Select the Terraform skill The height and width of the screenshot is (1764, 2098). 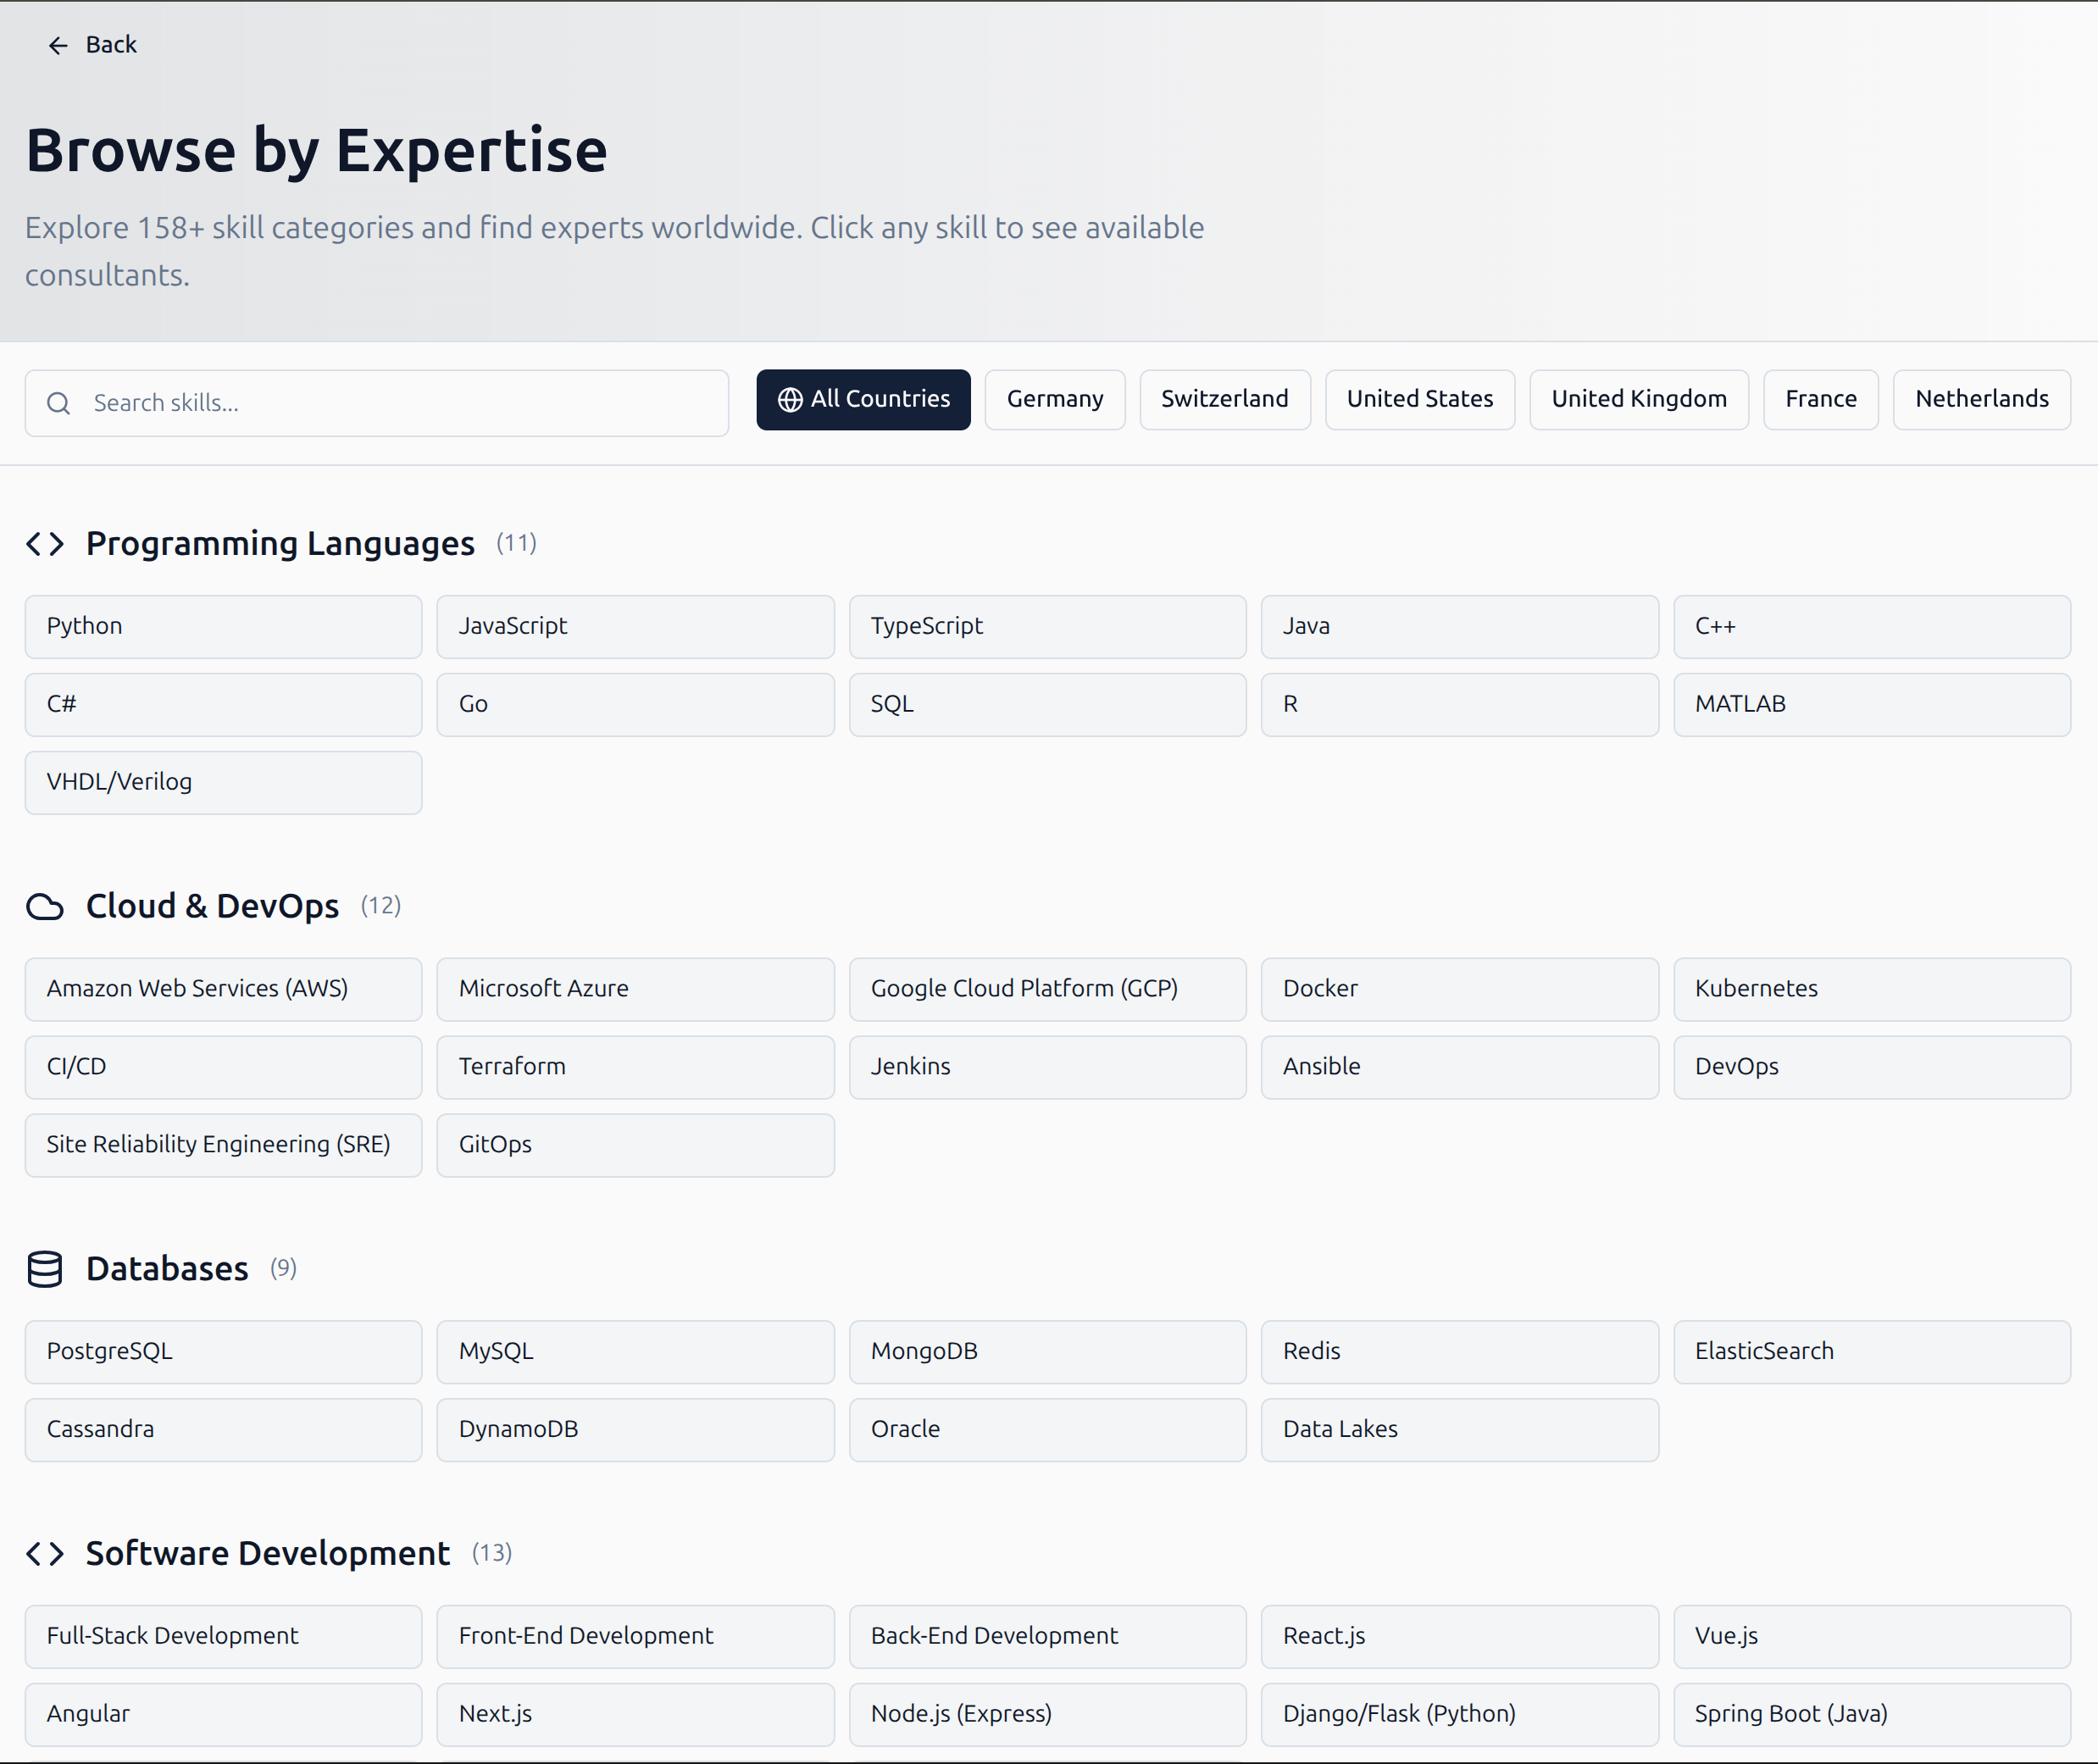[x=635, y=1067]
